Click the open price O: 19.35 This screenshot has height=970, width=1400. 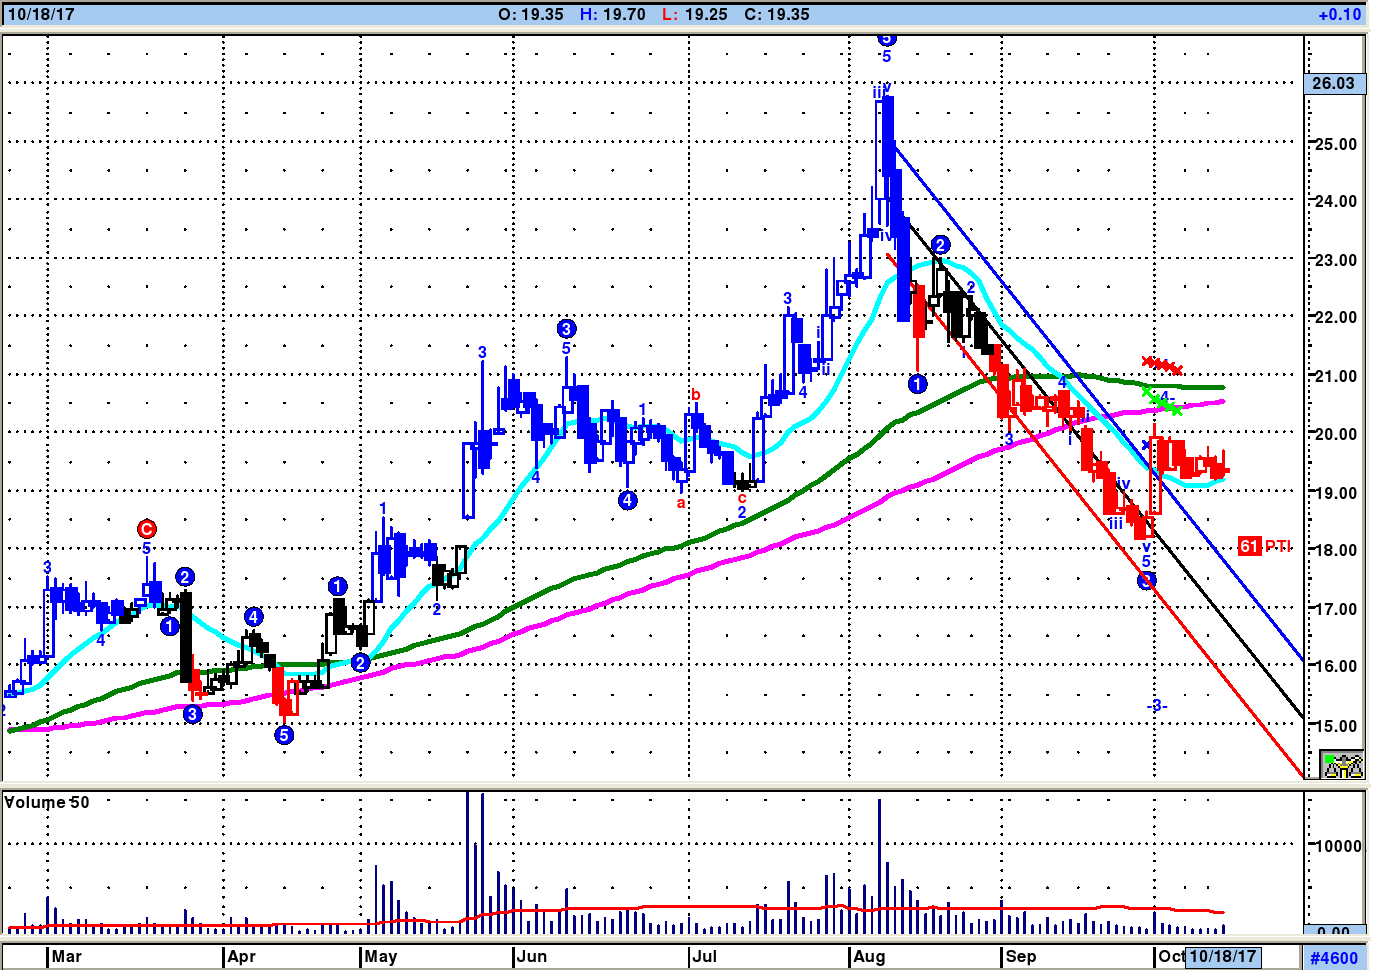coord(531,15)
